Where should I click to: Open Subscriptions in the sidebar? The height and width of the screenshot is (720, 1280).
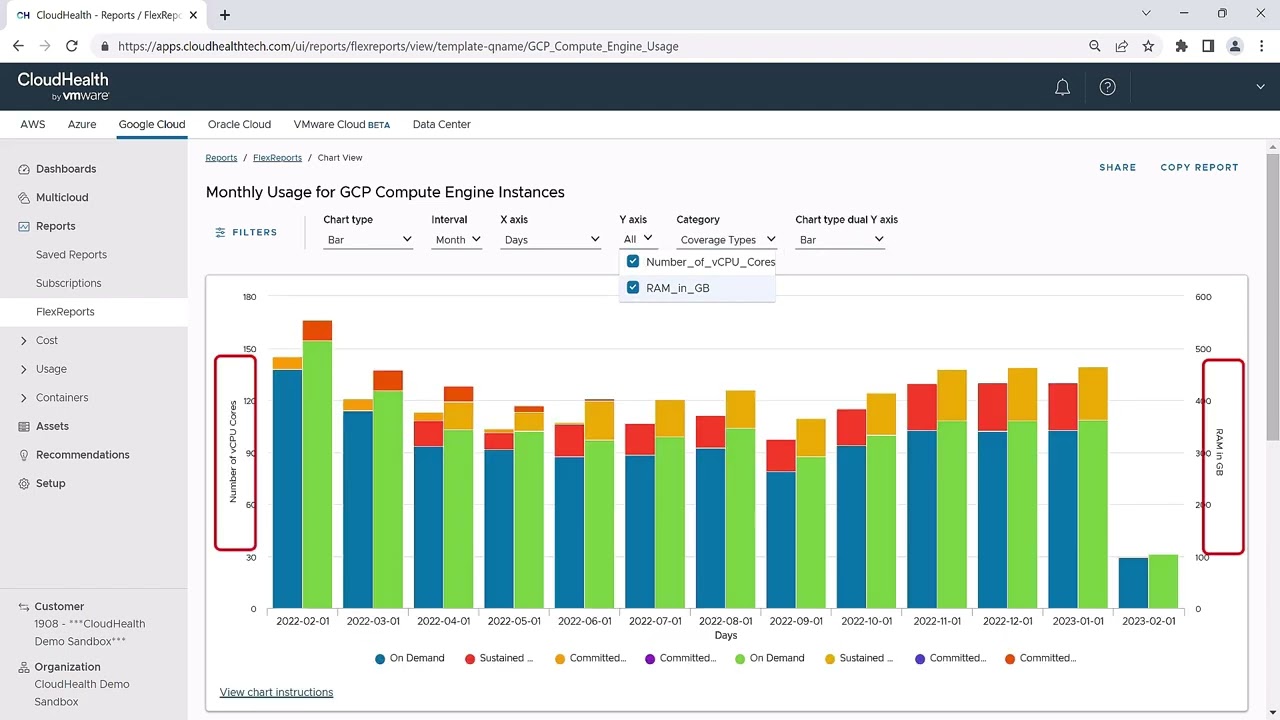click(x=69, y=283)
